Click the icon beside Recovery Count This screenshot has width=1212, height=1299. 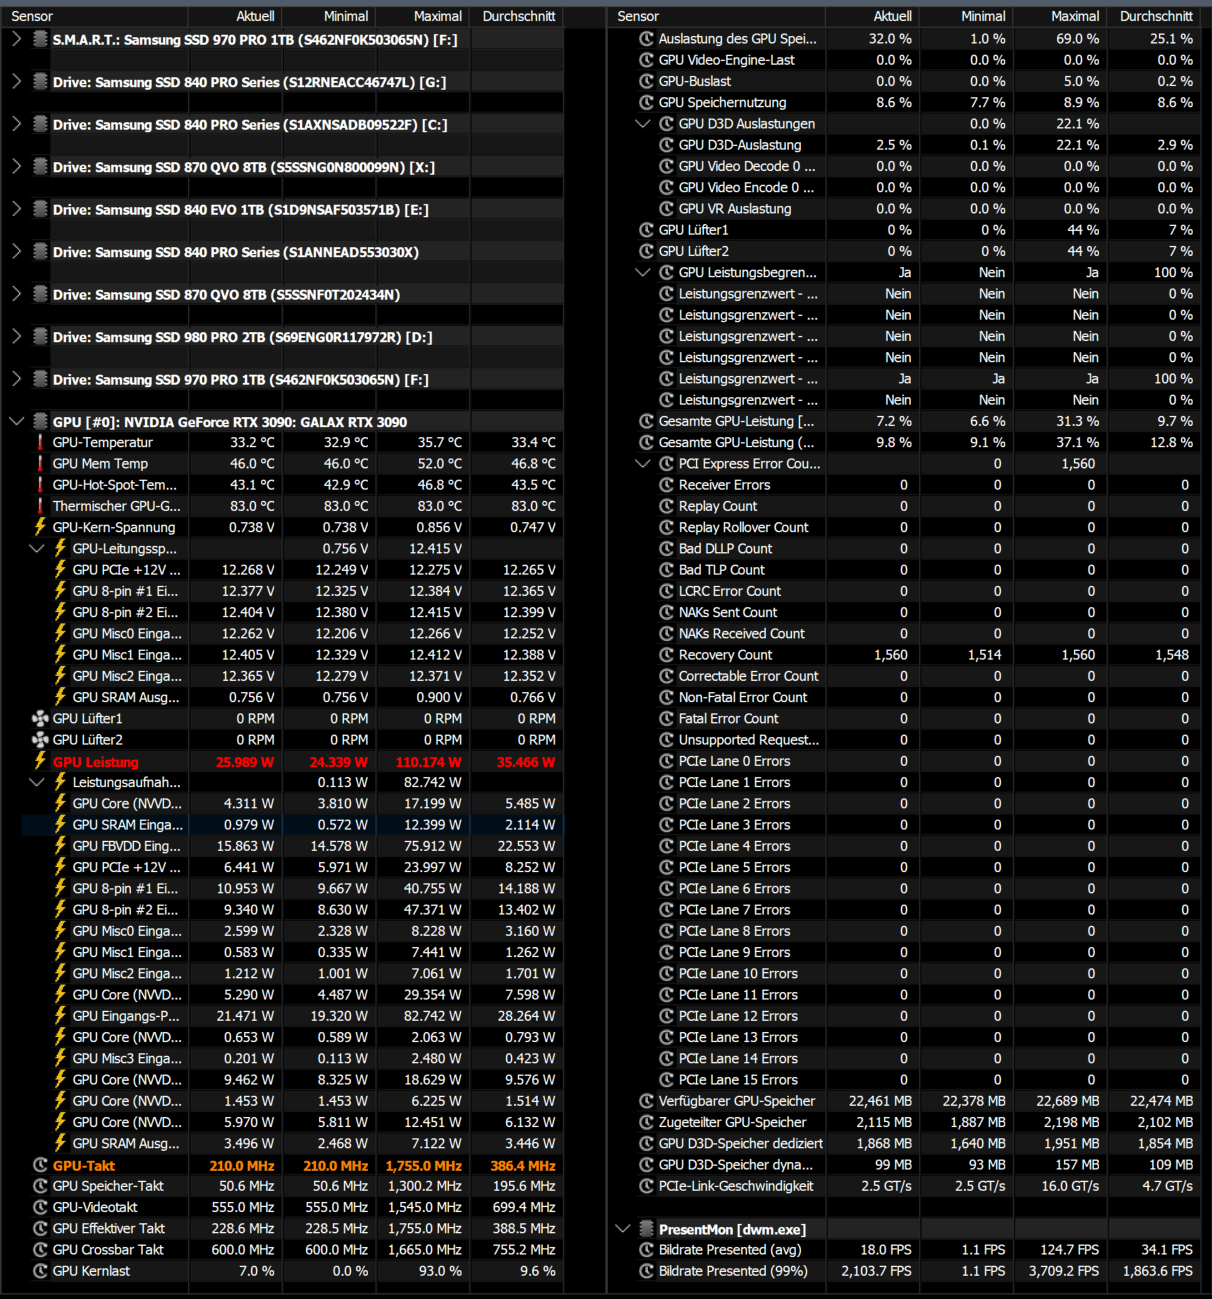tap(666, 655)
